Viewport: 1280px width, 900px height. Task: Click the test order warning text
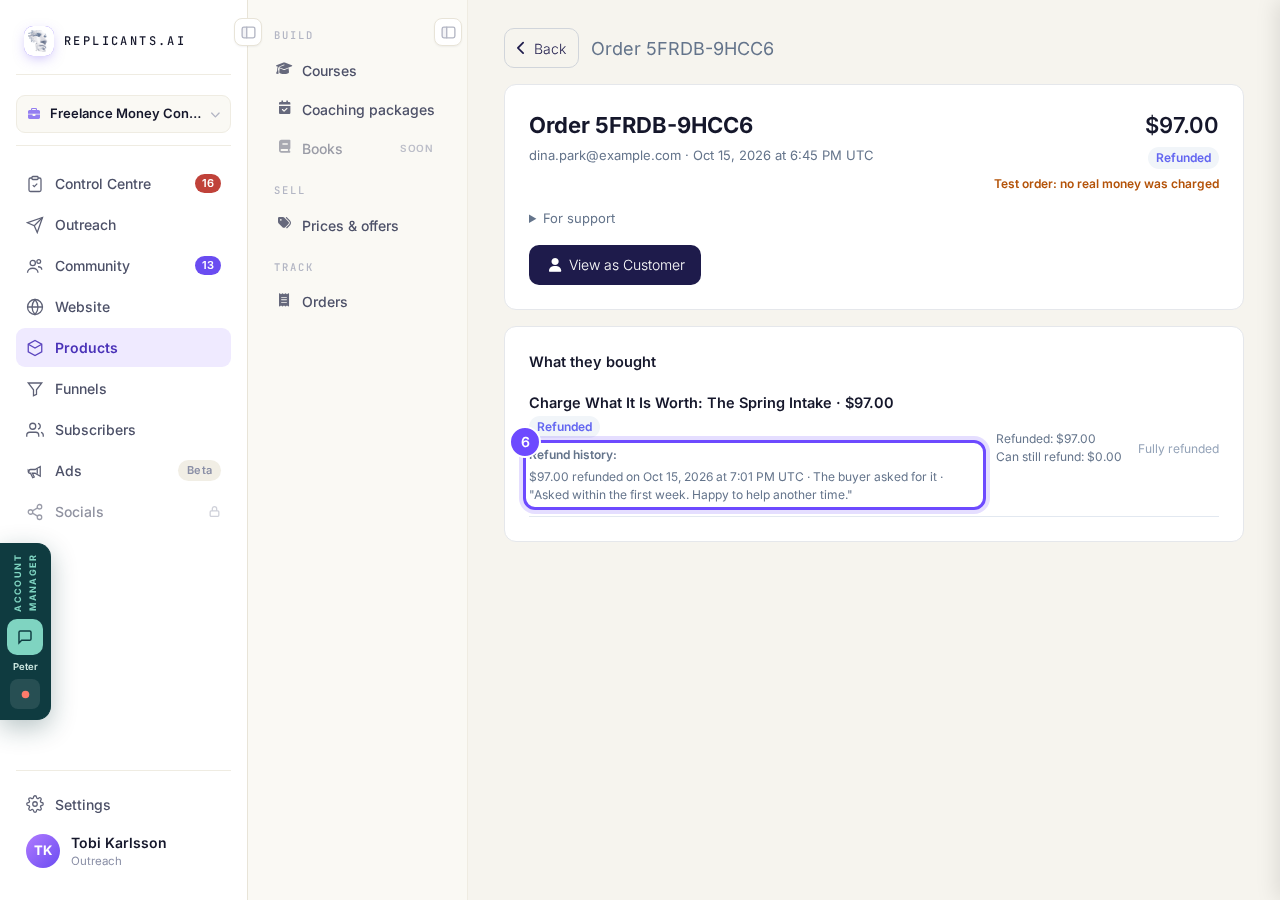(1106, 184)
